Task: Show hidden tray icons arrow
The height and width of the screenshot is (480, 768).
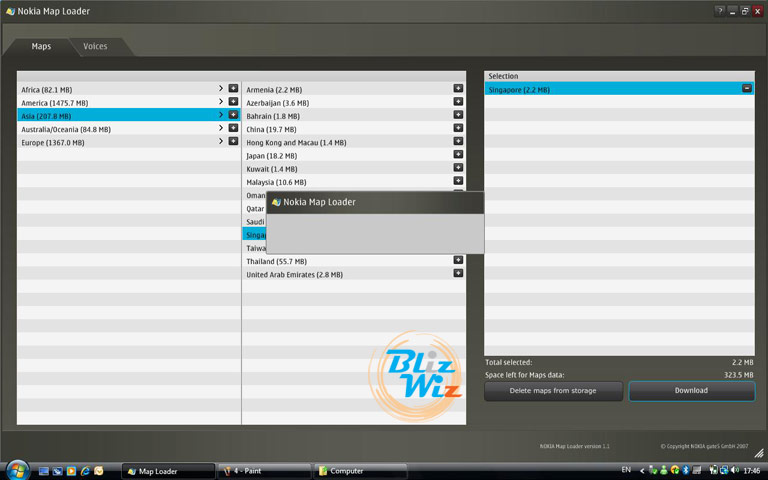Action: tap(642, 471)
